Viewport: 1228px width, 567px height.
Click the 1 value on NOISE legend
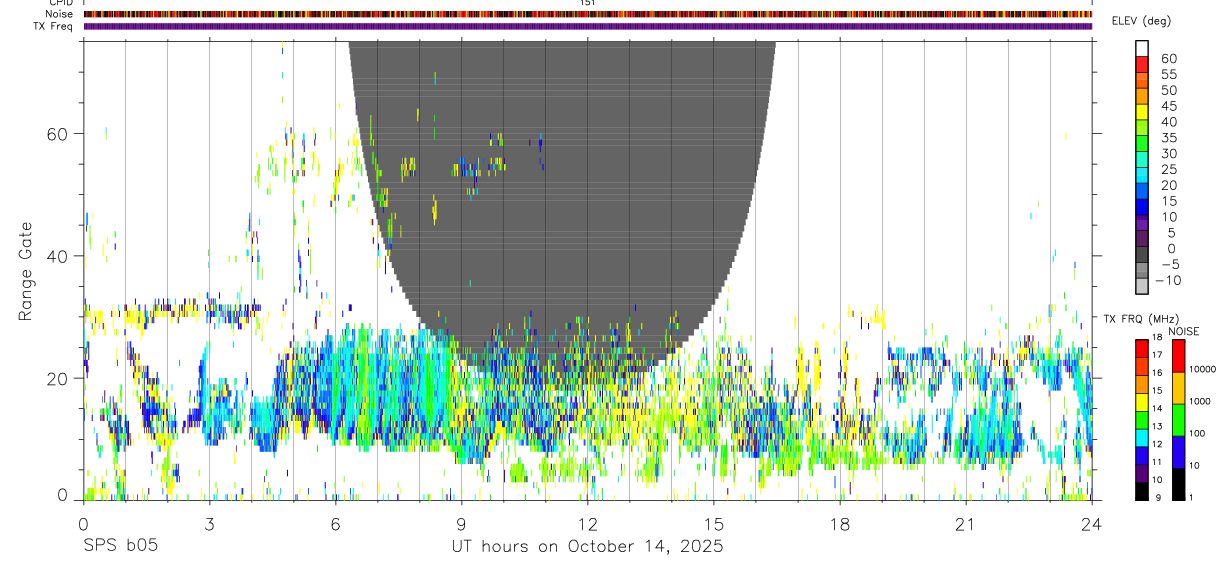tap(1191, 497)
